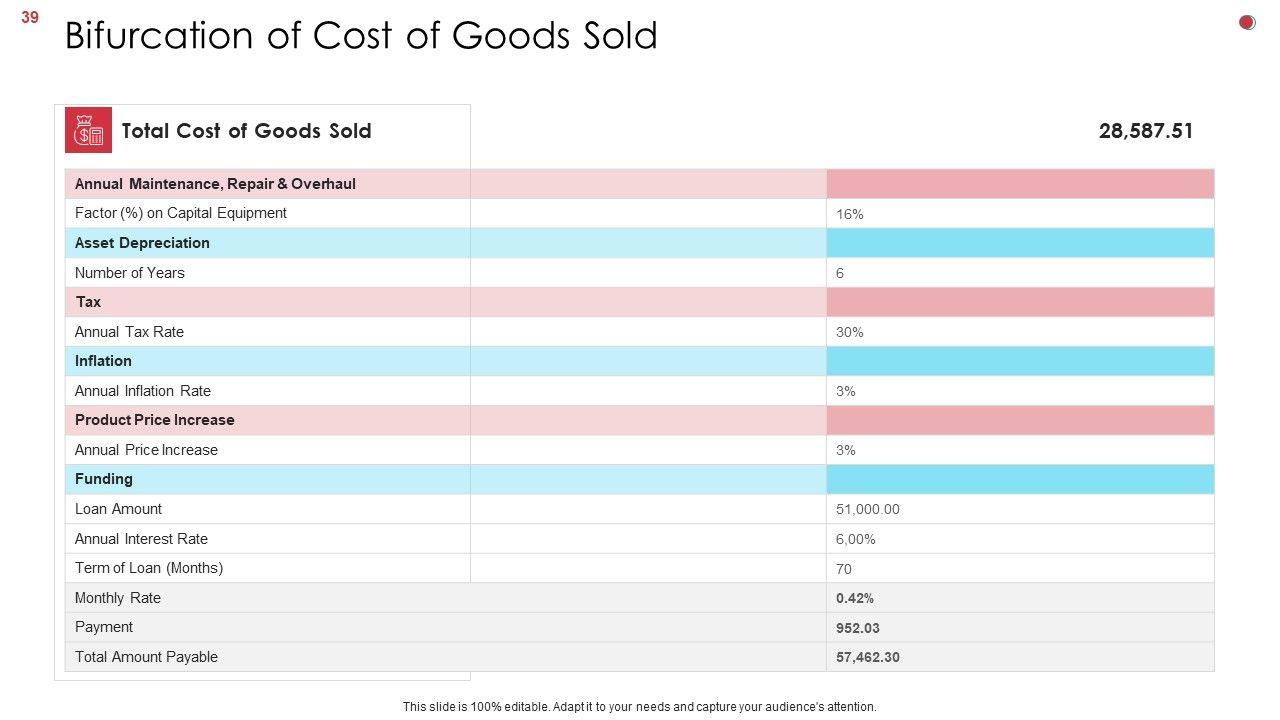The width and height of the screenshot is (1280, 720).
Task: Select the Term of Loan value 70
Action: [844, 569]
